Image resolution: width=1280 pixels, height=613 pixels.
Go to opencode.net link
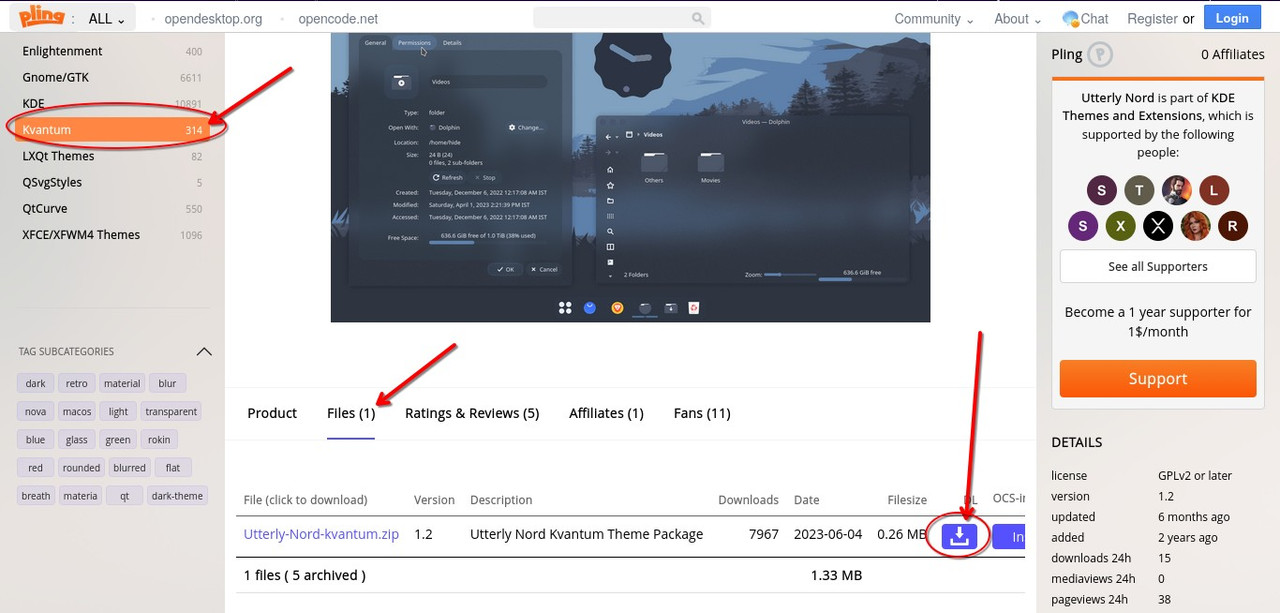tap(338, 18)
